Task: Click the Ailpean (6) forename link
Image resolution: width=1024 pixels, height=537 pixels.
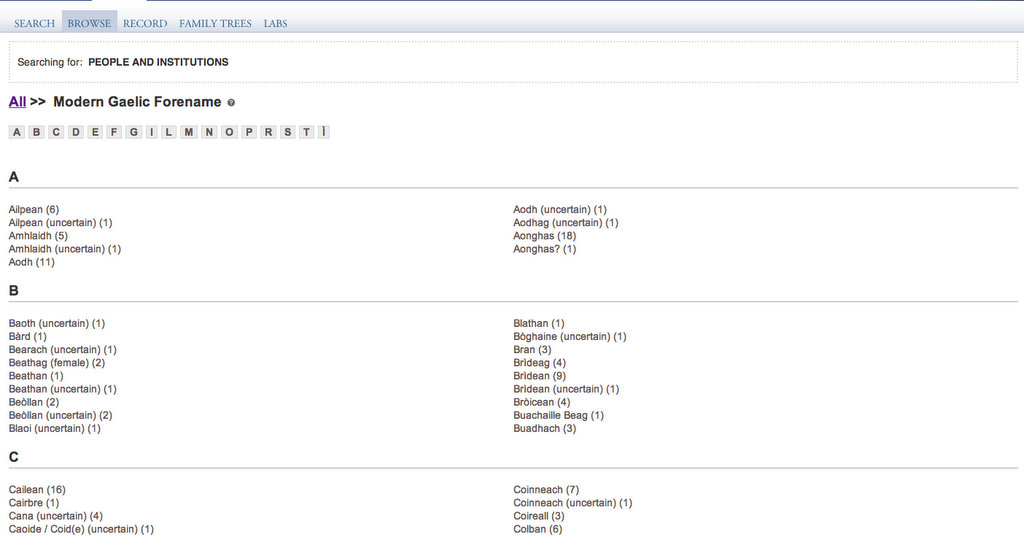Action: coord(33,210)
